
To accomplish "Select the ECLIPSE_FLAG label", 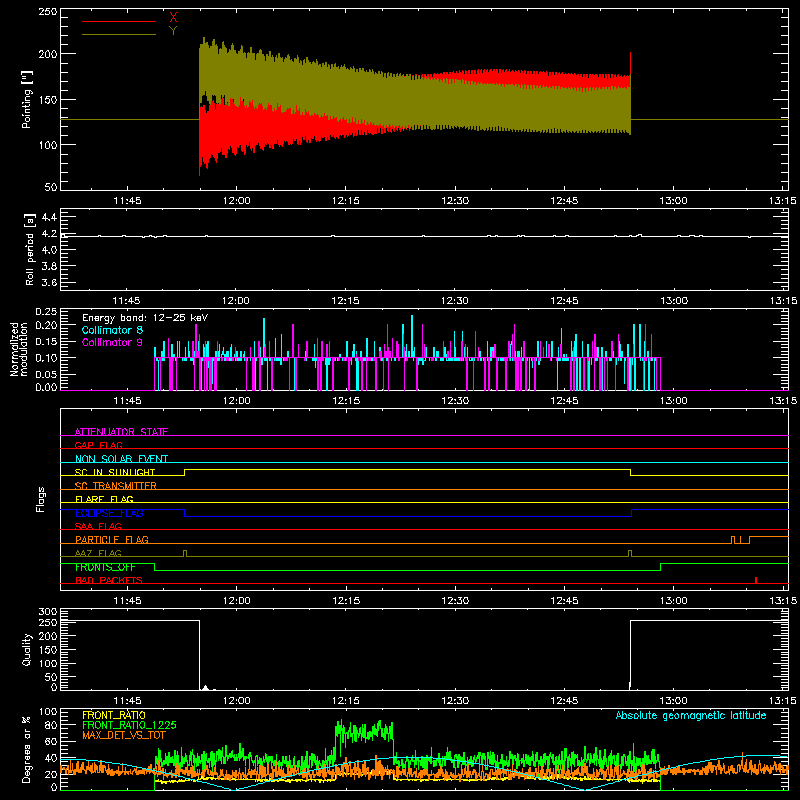I will click(109, 513).
